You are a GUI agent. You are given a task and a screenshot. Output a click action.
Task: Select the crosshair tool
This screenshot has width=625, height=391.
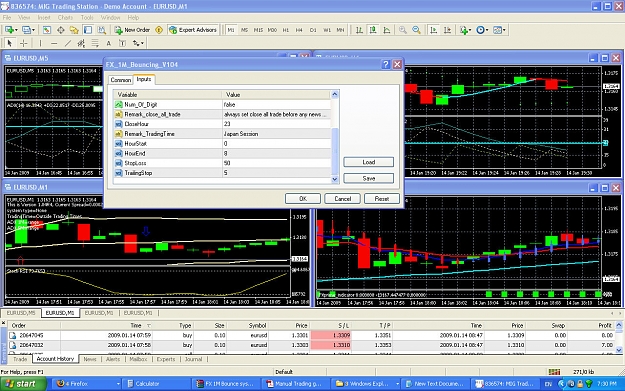[24, 43]
